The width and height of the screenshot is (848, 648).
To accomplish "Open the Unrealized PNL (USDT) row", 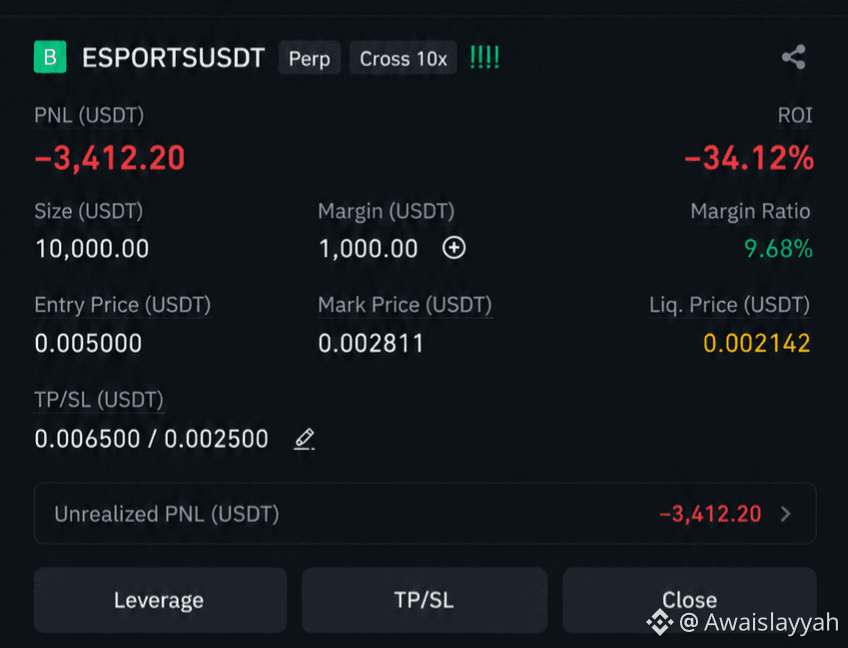I will click(425, 513).
